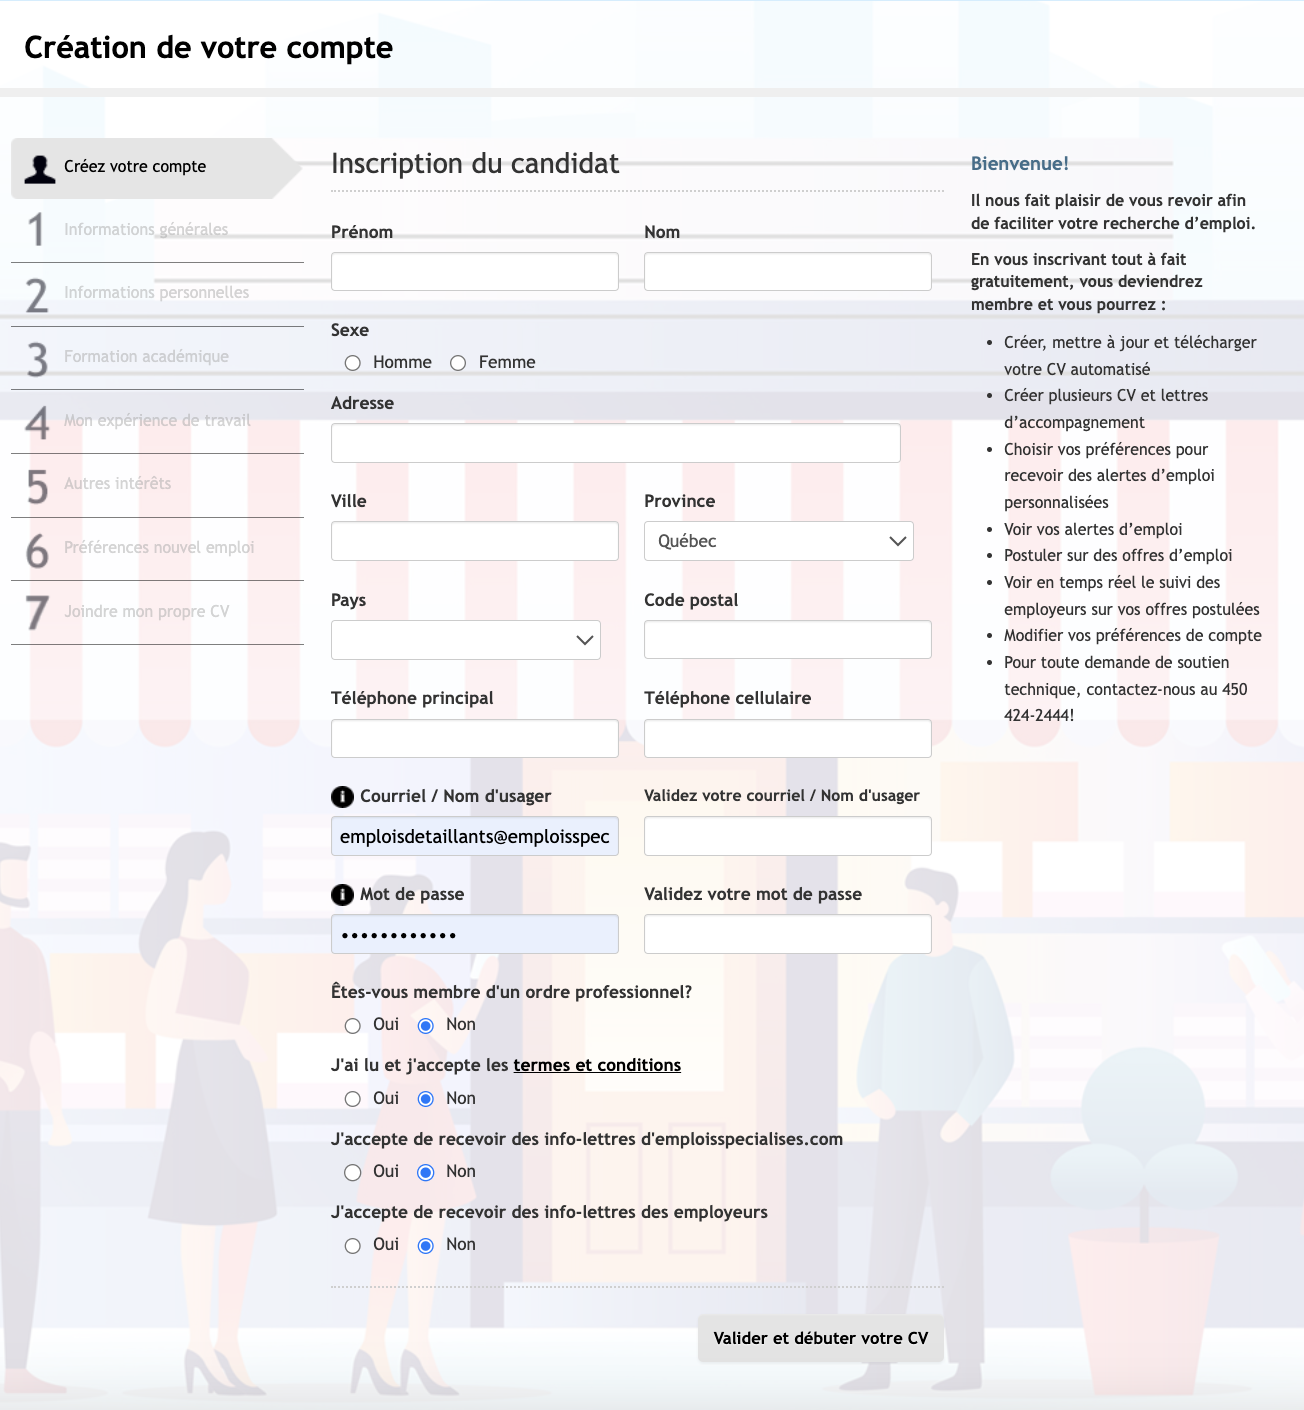
Task: Click the Validez votre courriel field
Action: pyautogui.click(x=788, y=836)
